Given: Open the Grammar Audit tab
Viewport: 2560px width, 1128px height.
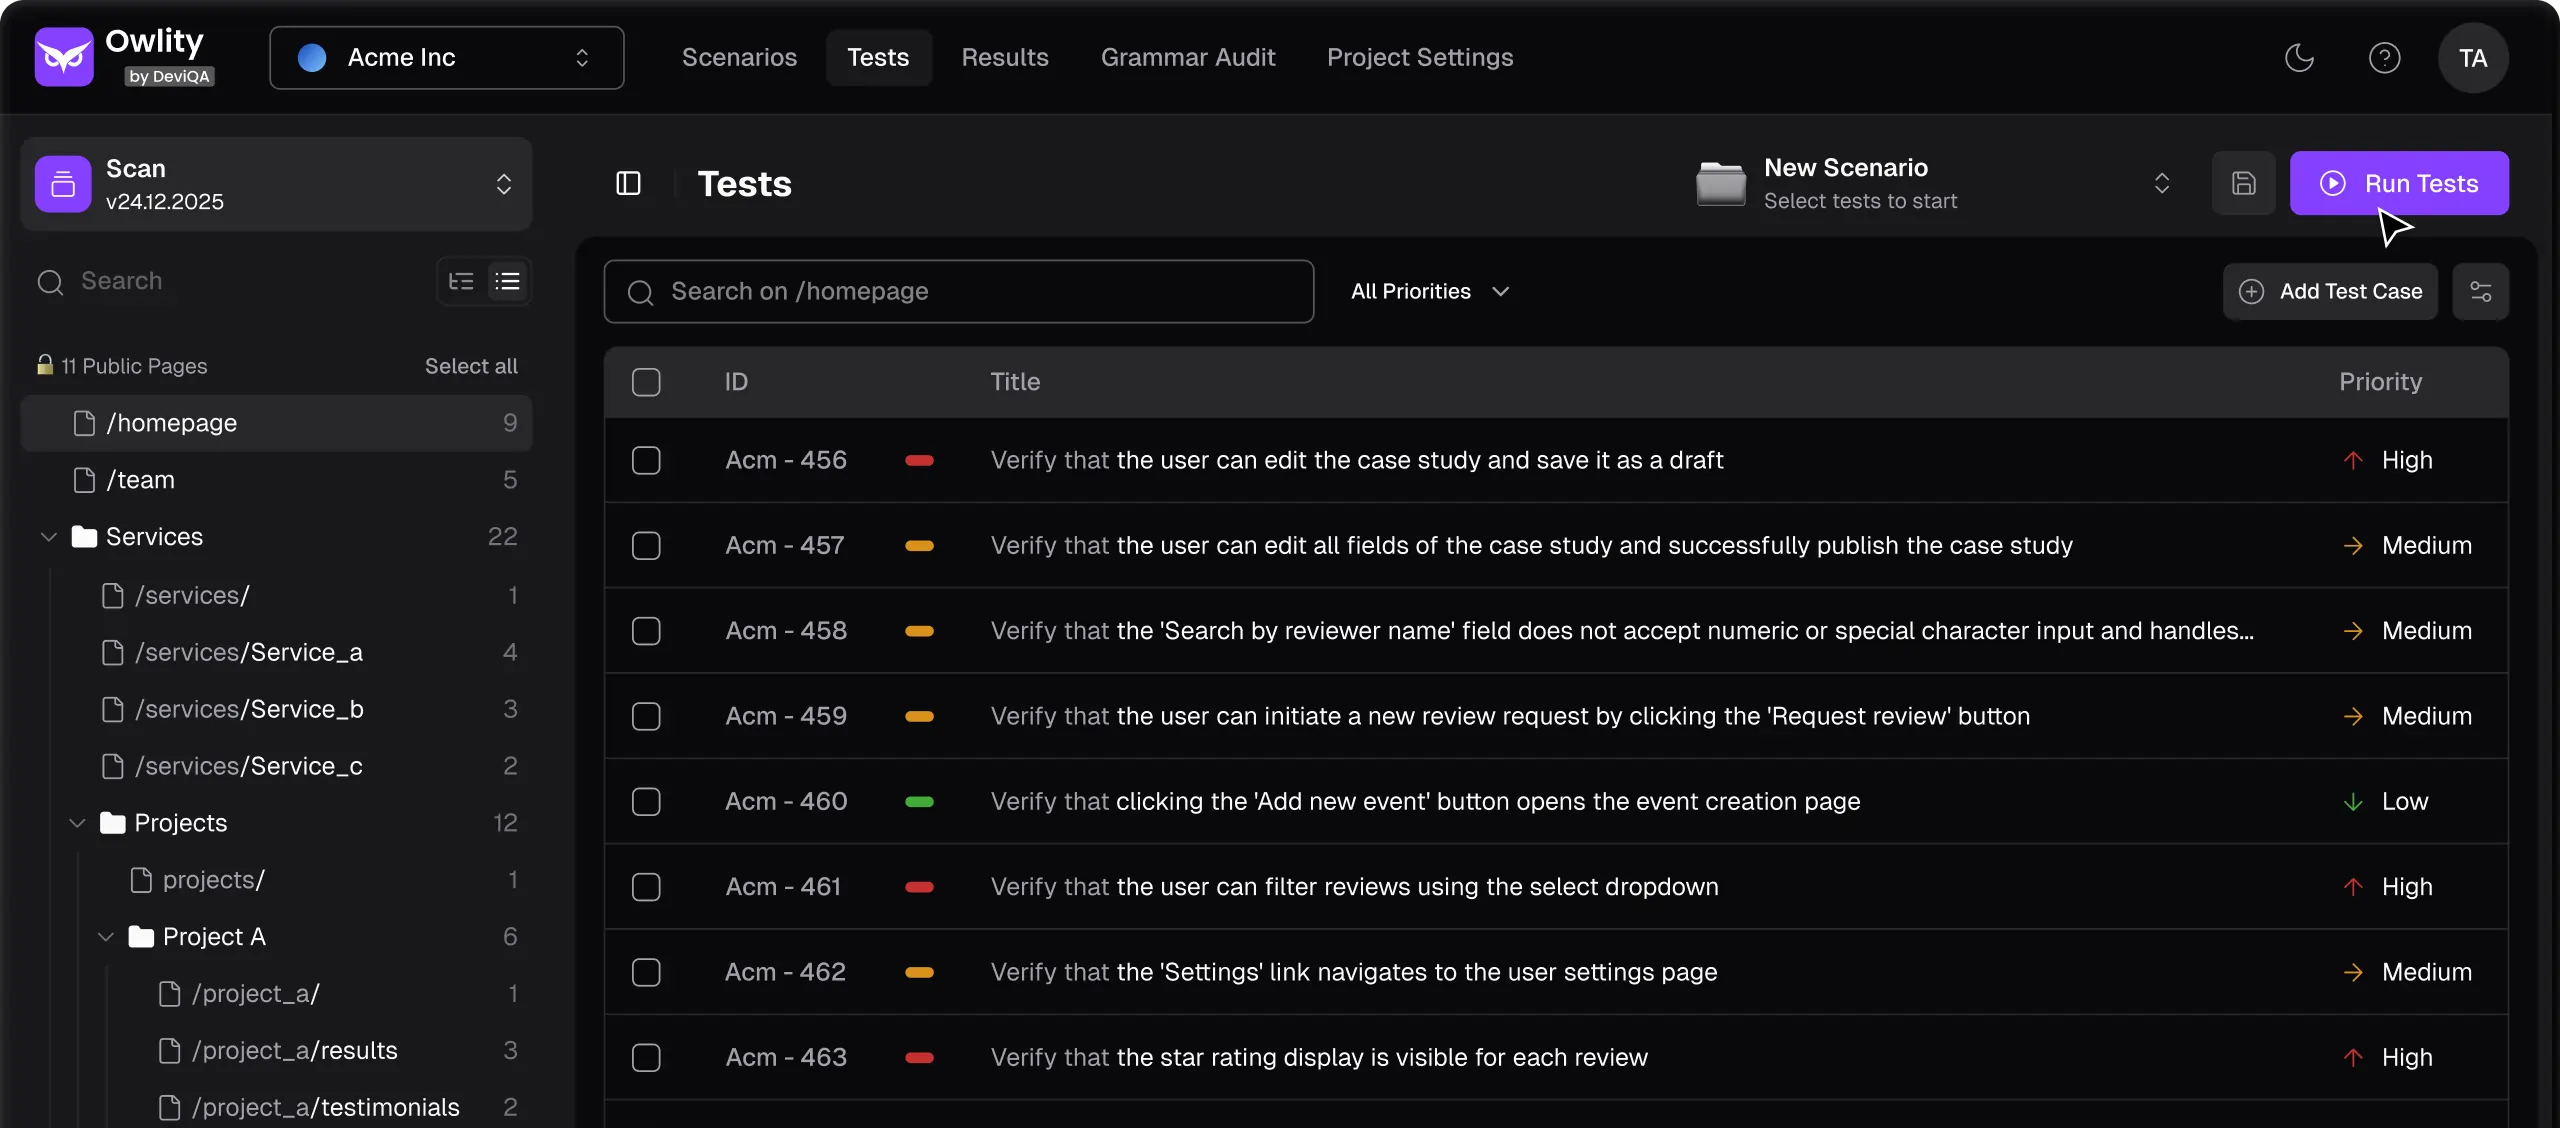Looking at the screenshot, I should point(1187,58).
